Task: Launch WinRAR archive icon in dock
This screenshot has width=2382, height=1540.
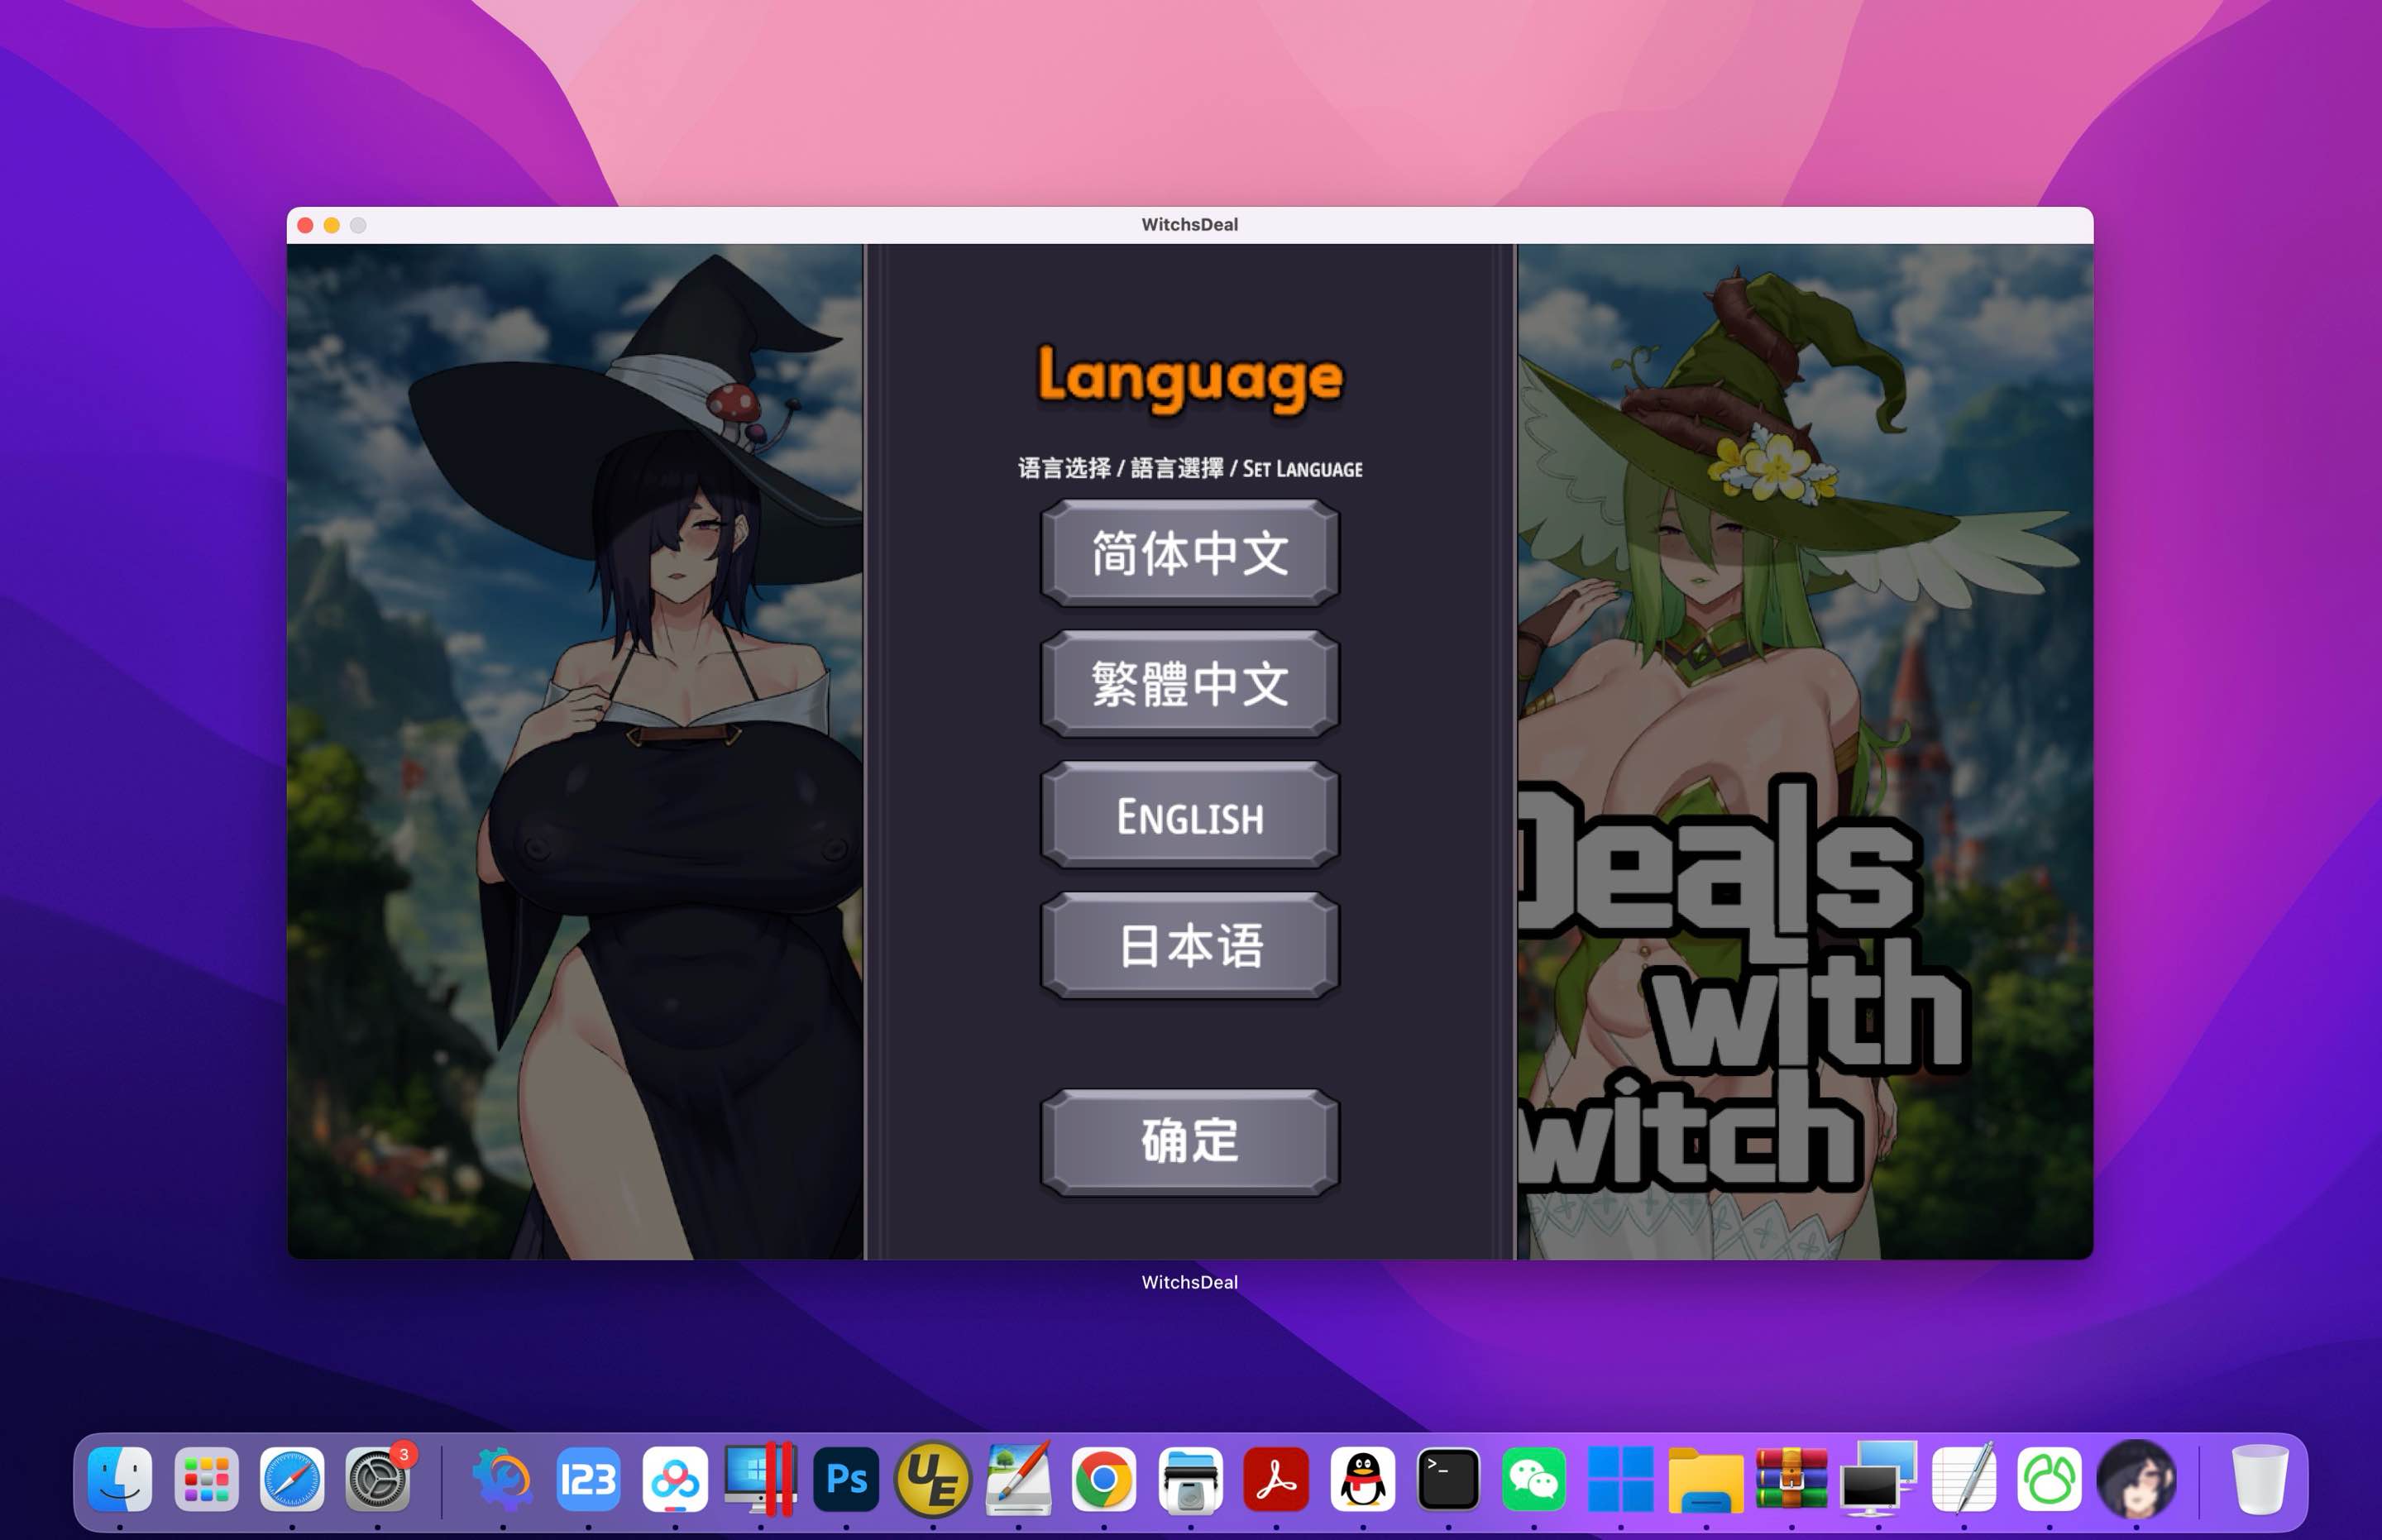Action: [1791, 1479]
